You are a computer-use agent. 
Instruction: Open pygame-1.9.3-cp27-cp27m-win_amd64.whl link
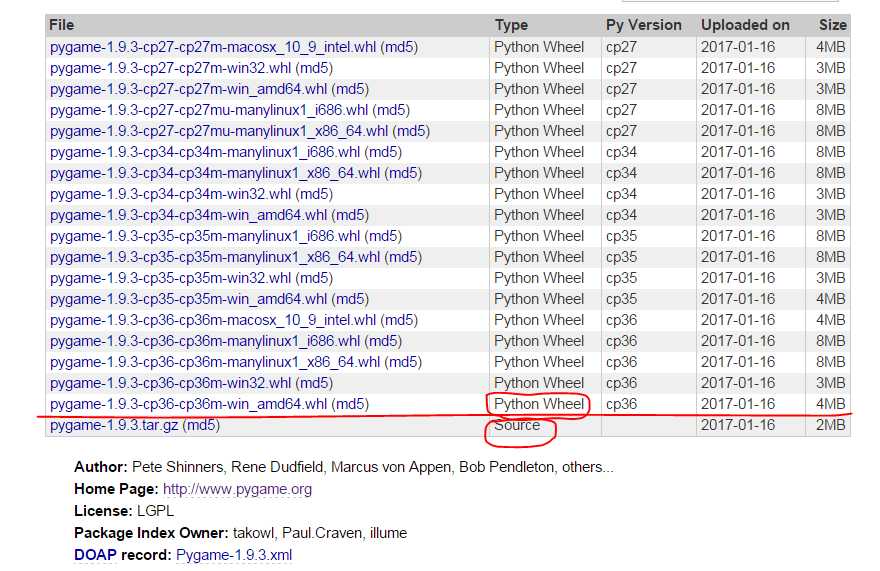point(189,89)
